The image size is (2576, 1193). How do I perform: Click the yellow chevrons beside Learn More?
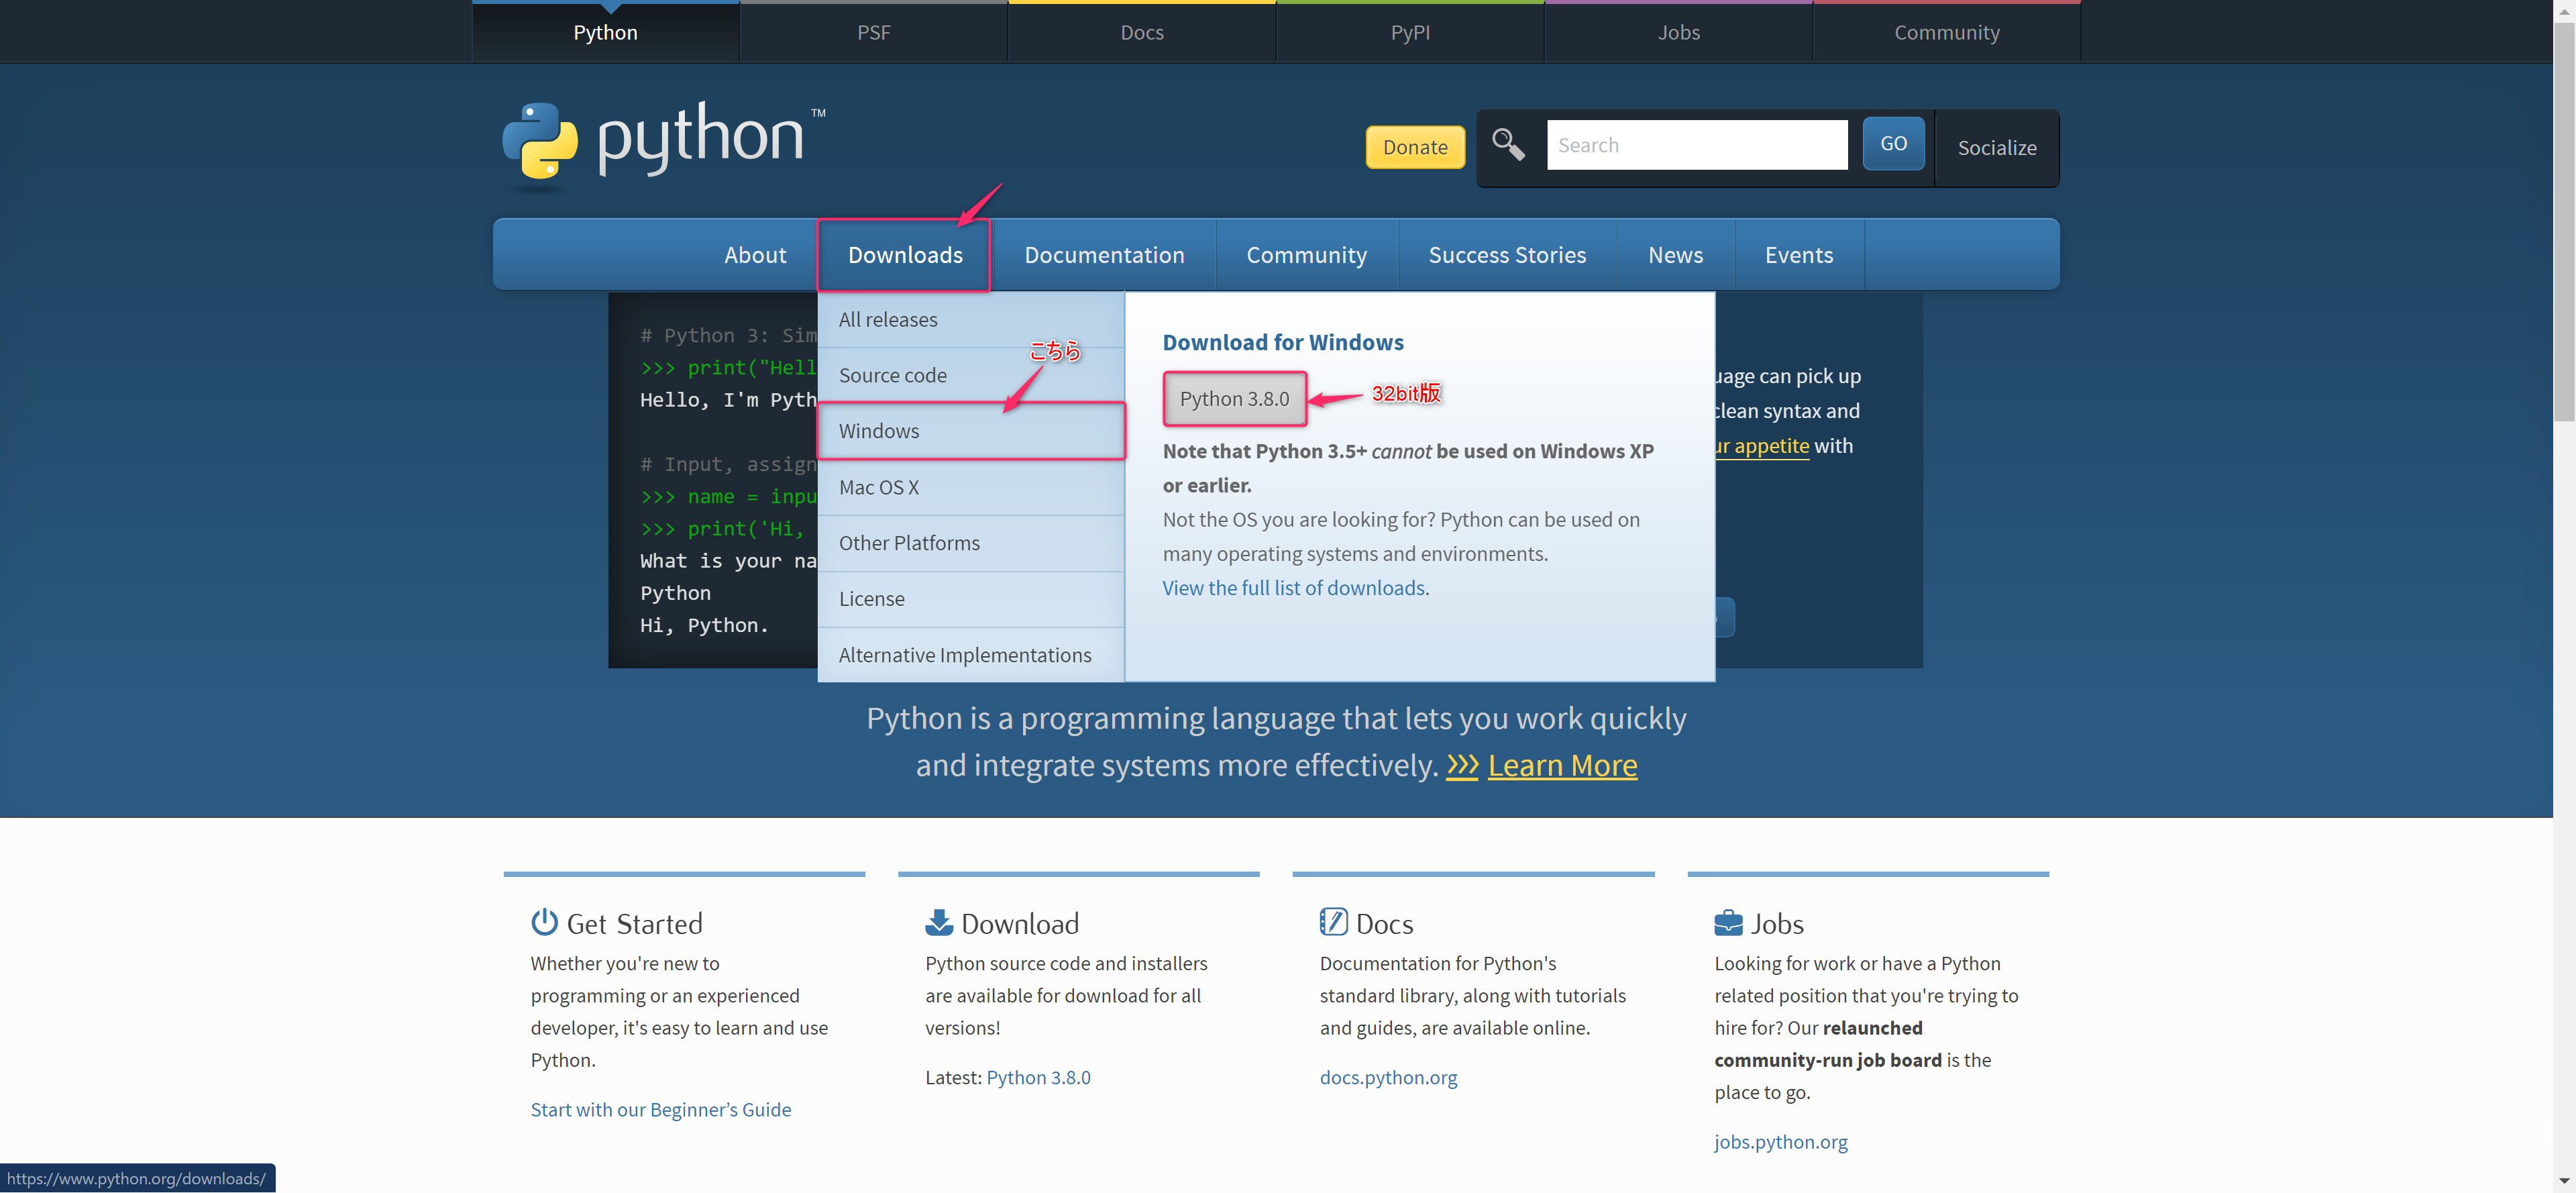tap(1462, 765)
